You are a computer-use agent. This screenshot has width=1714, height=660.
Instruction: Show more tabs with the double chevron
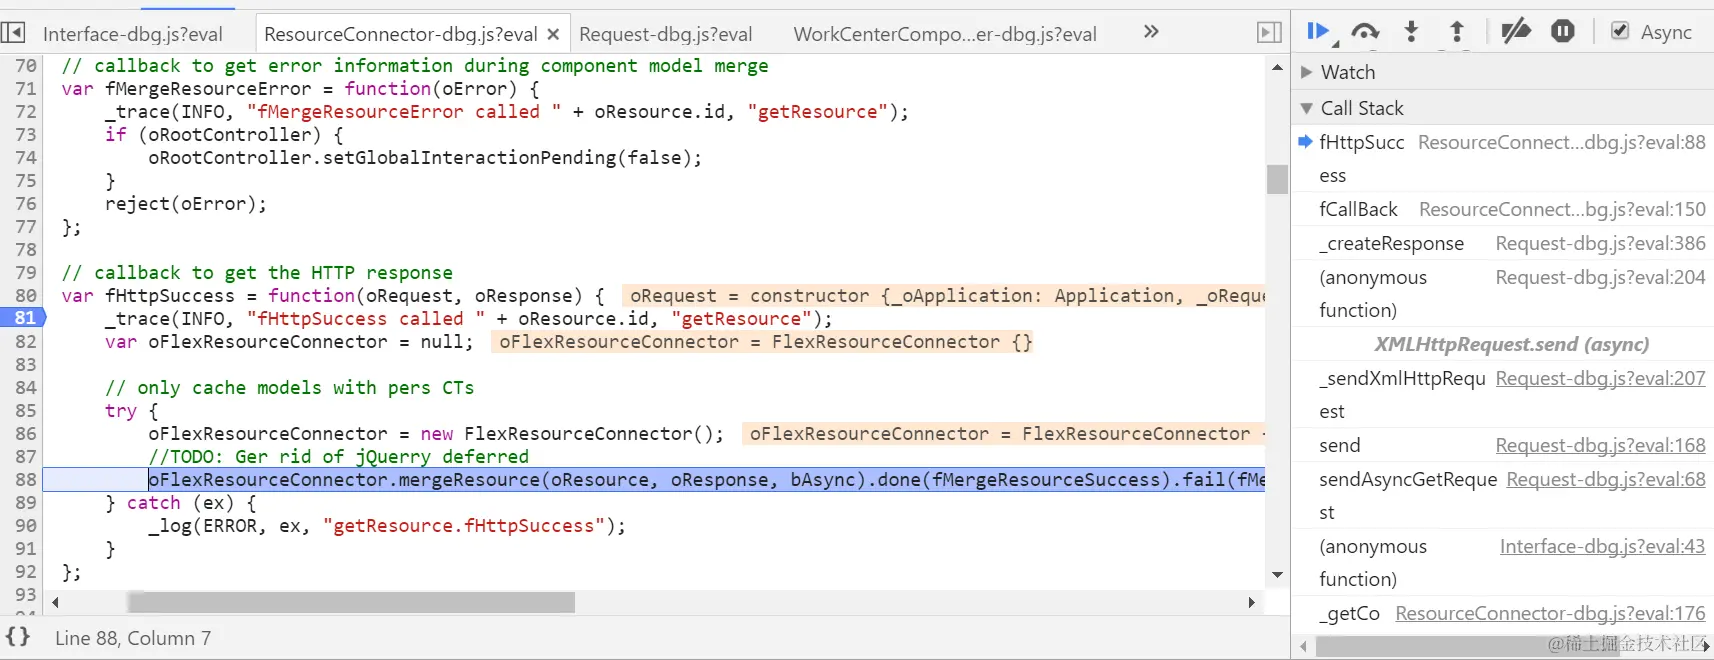coord(1151,32)
